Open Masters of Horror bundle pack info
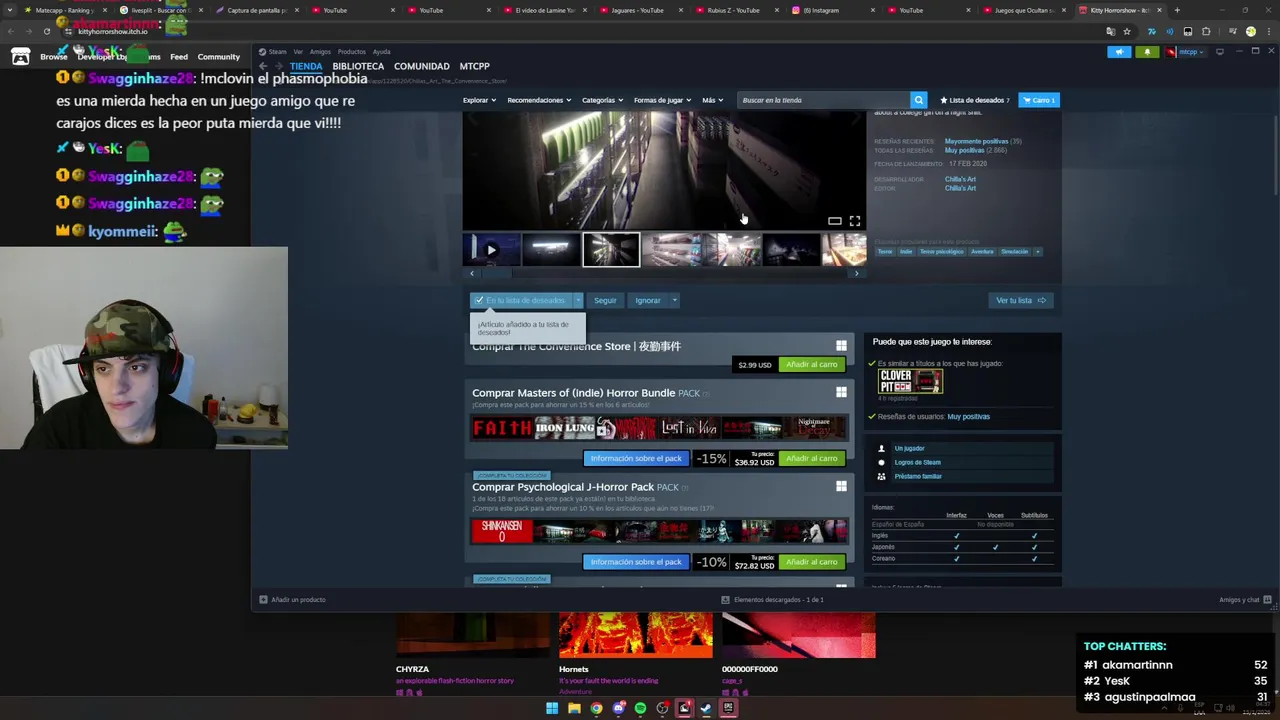This screenshot has height=720, width=1280. pyautogui.click(x=636, y=459)
